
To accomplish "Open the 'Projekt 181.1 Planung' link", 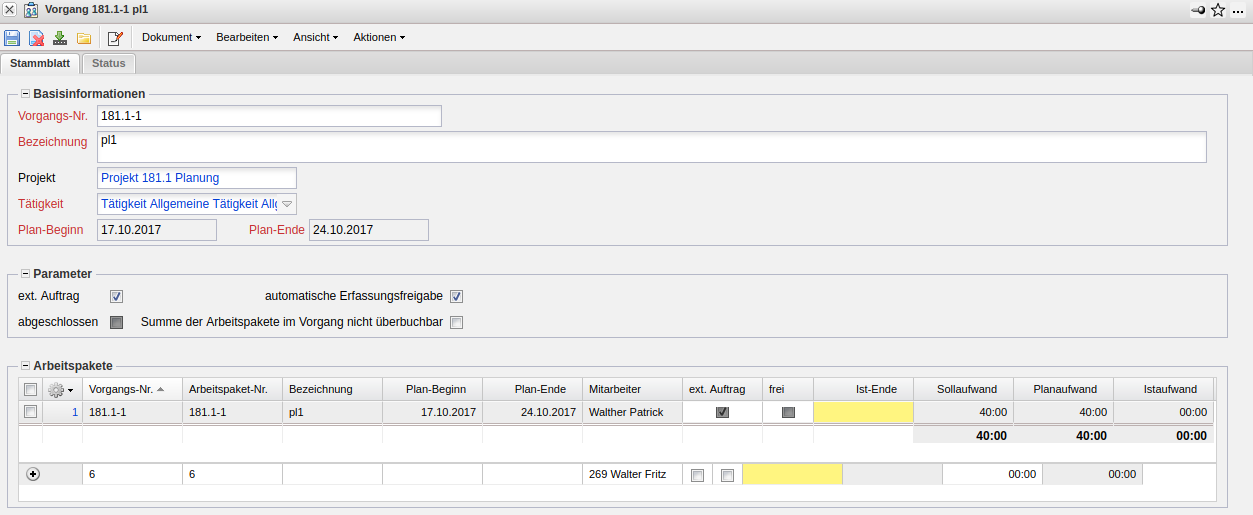I will [x=160, y=178].
